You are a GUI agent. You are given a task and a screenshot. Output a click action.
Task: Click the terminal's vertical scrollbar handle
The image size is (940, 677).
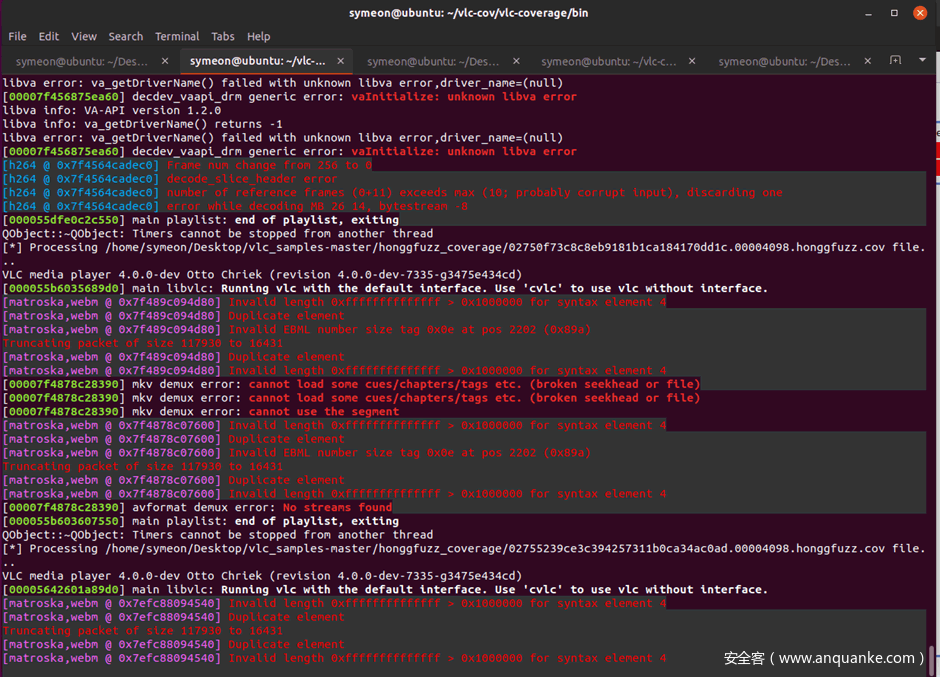(x=934, y=658)
